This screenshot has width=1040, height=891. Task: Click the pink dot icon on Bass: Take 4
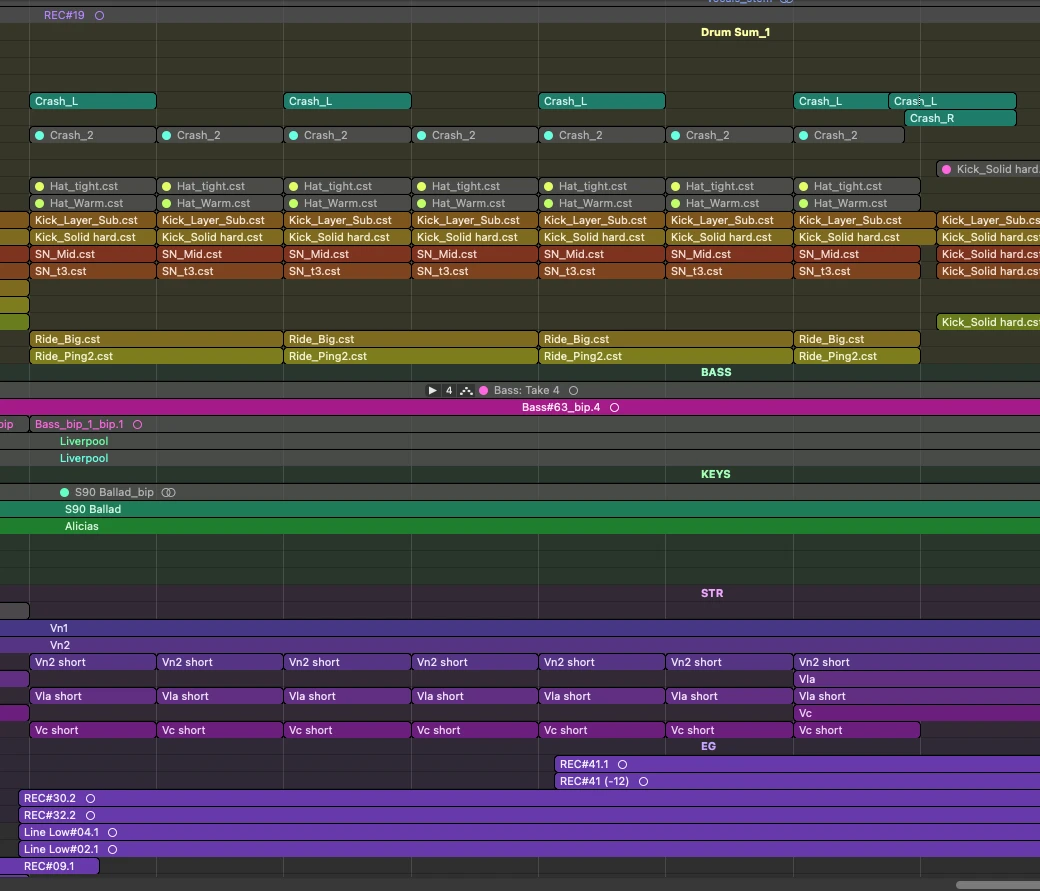[x=484, y=390]
